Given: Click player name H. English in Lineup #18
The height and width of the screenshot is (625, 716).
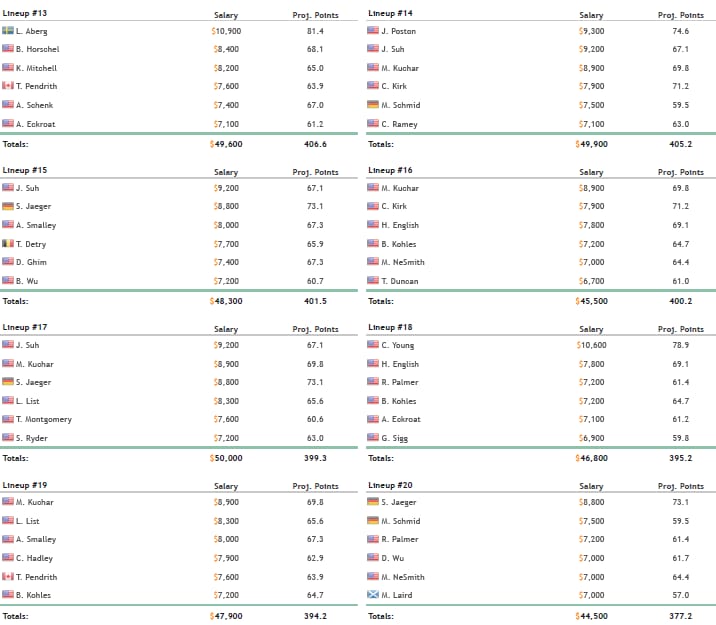Looking at the screenshot, I should tap(400, 364).
